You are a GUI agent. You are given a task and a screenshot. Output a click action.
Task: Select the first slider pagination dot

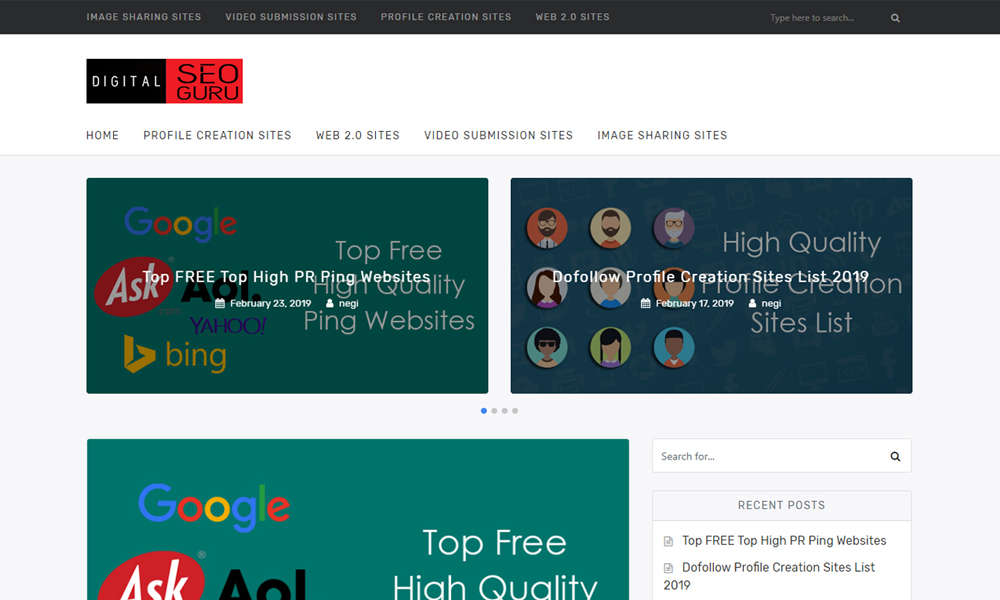click(x=484, y=411)
